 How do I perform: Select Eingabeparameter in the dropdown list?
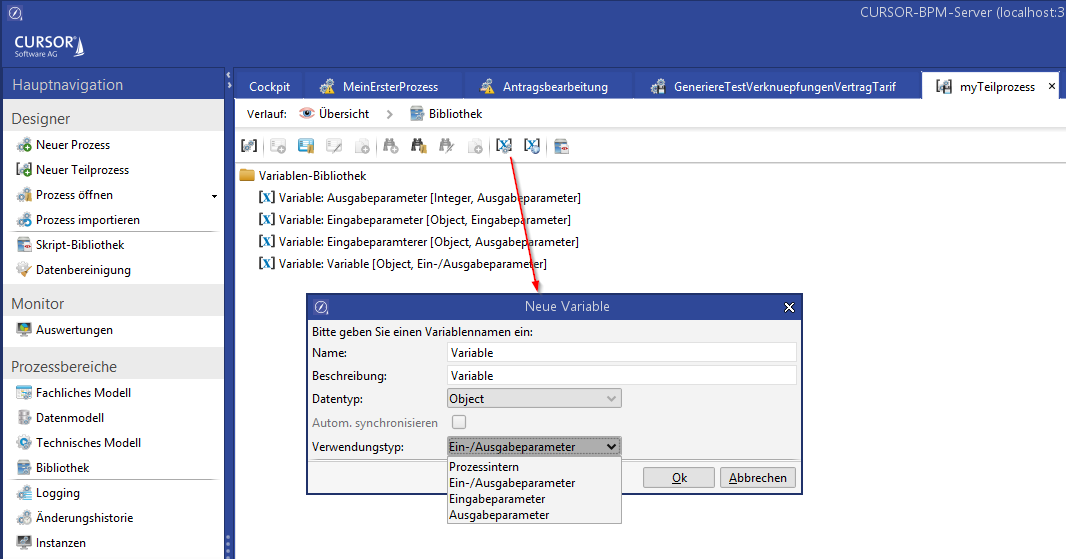point(497,499)
